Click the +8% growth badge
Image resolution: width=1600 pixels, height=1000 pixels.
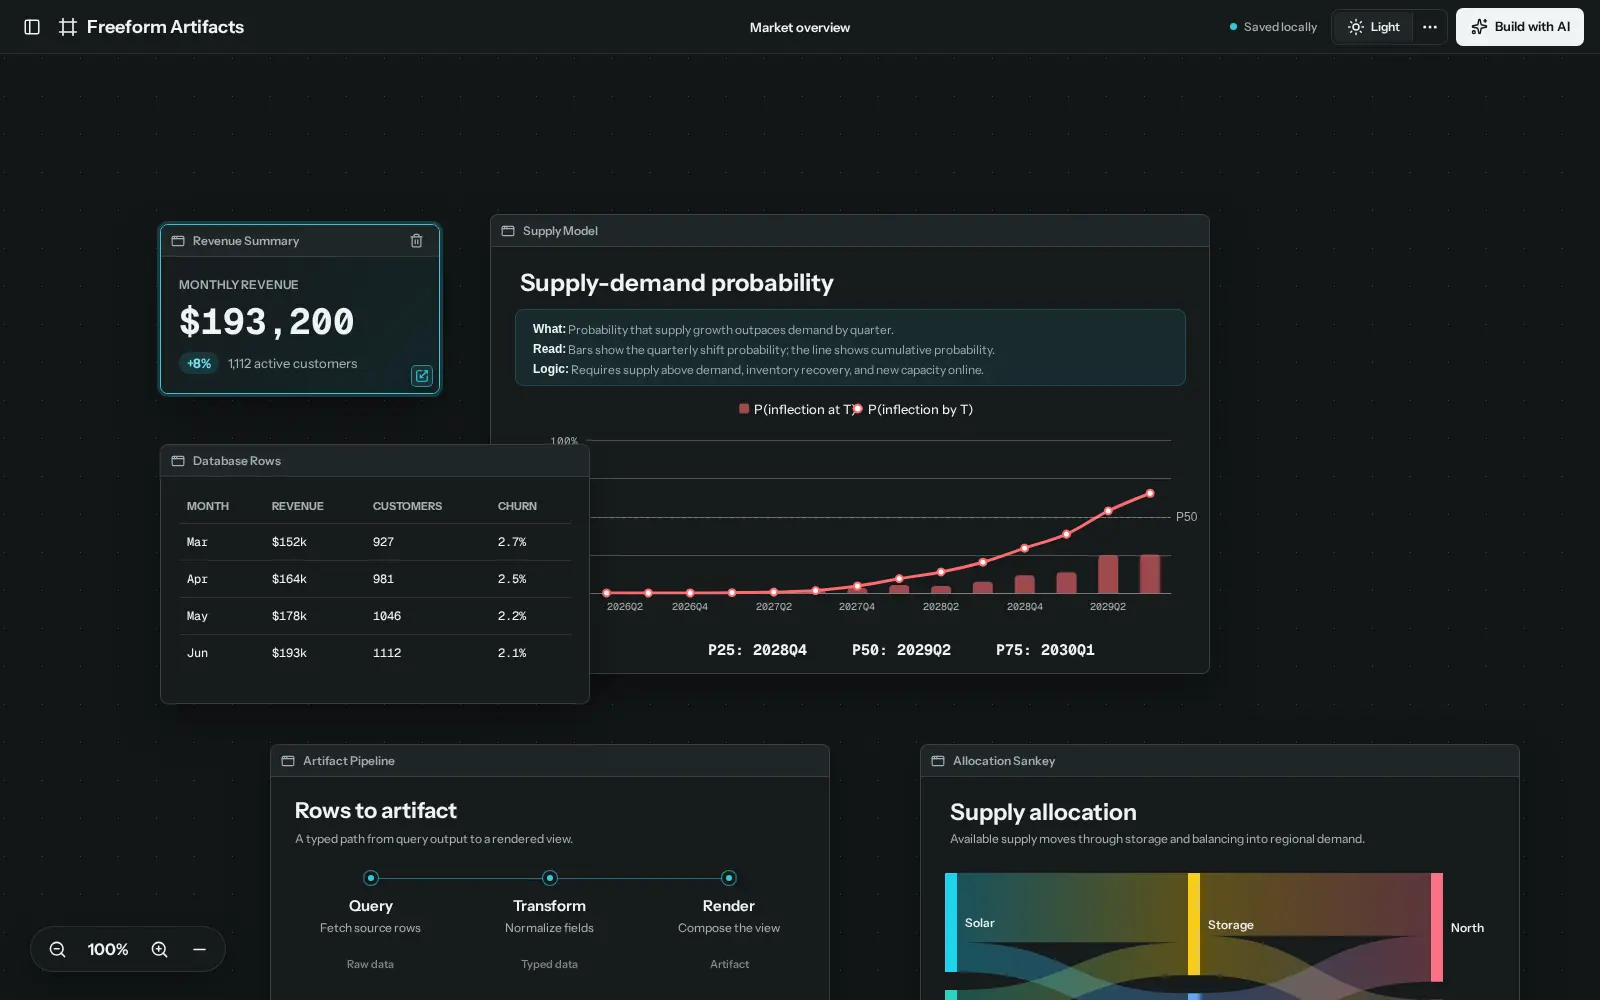click(x=199, y=364)
